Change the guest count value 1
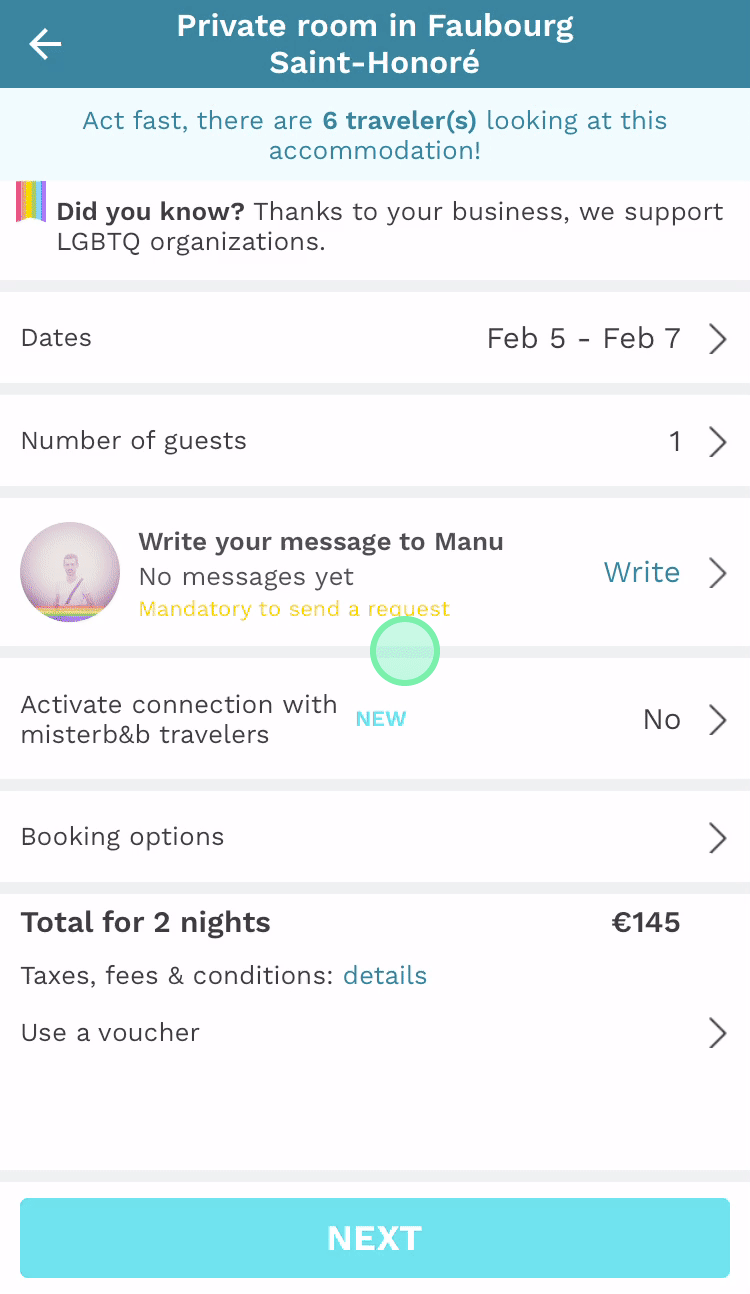 [x=675, y=441]
